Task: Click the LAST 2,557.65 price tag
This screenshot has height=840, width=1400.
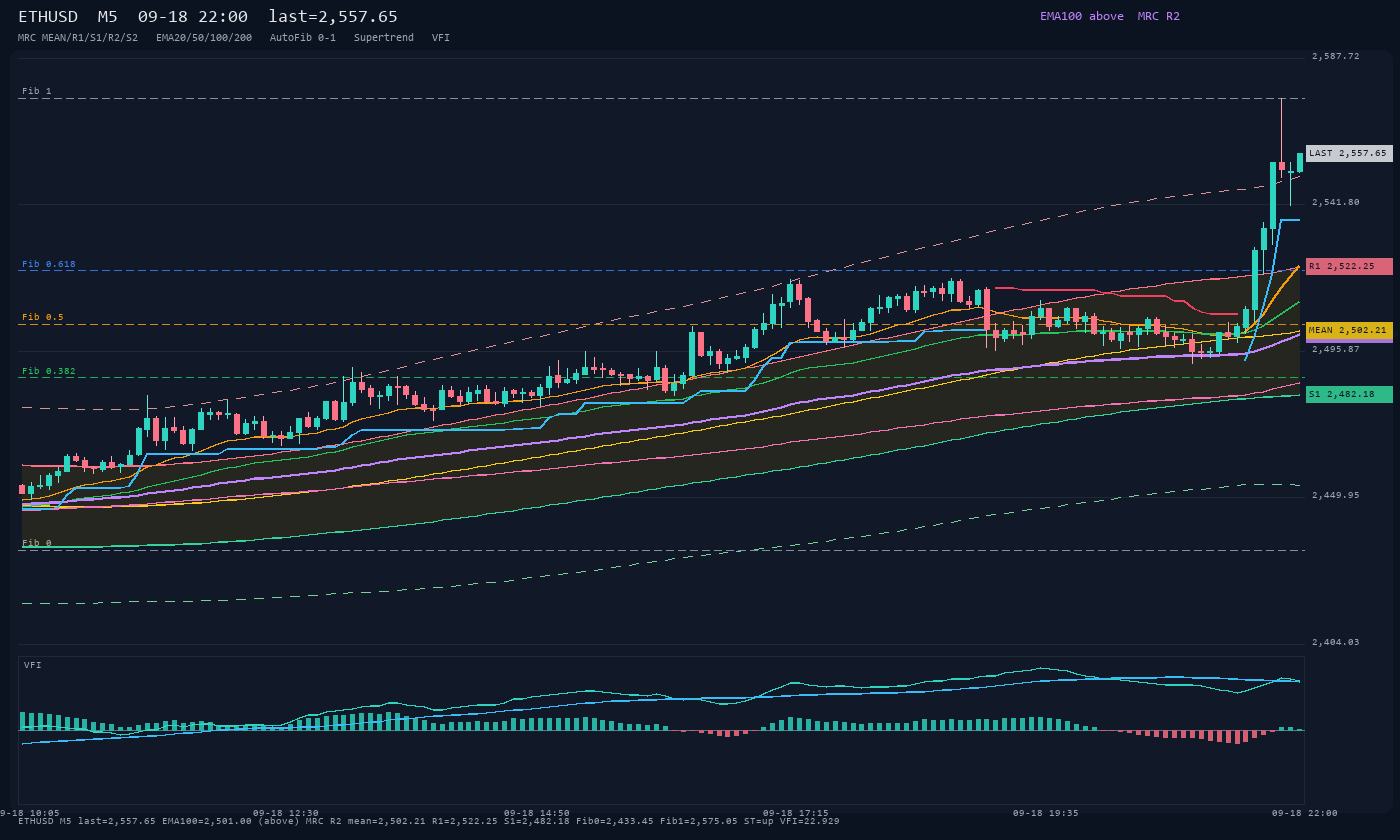Action: tap(1349, 153)
